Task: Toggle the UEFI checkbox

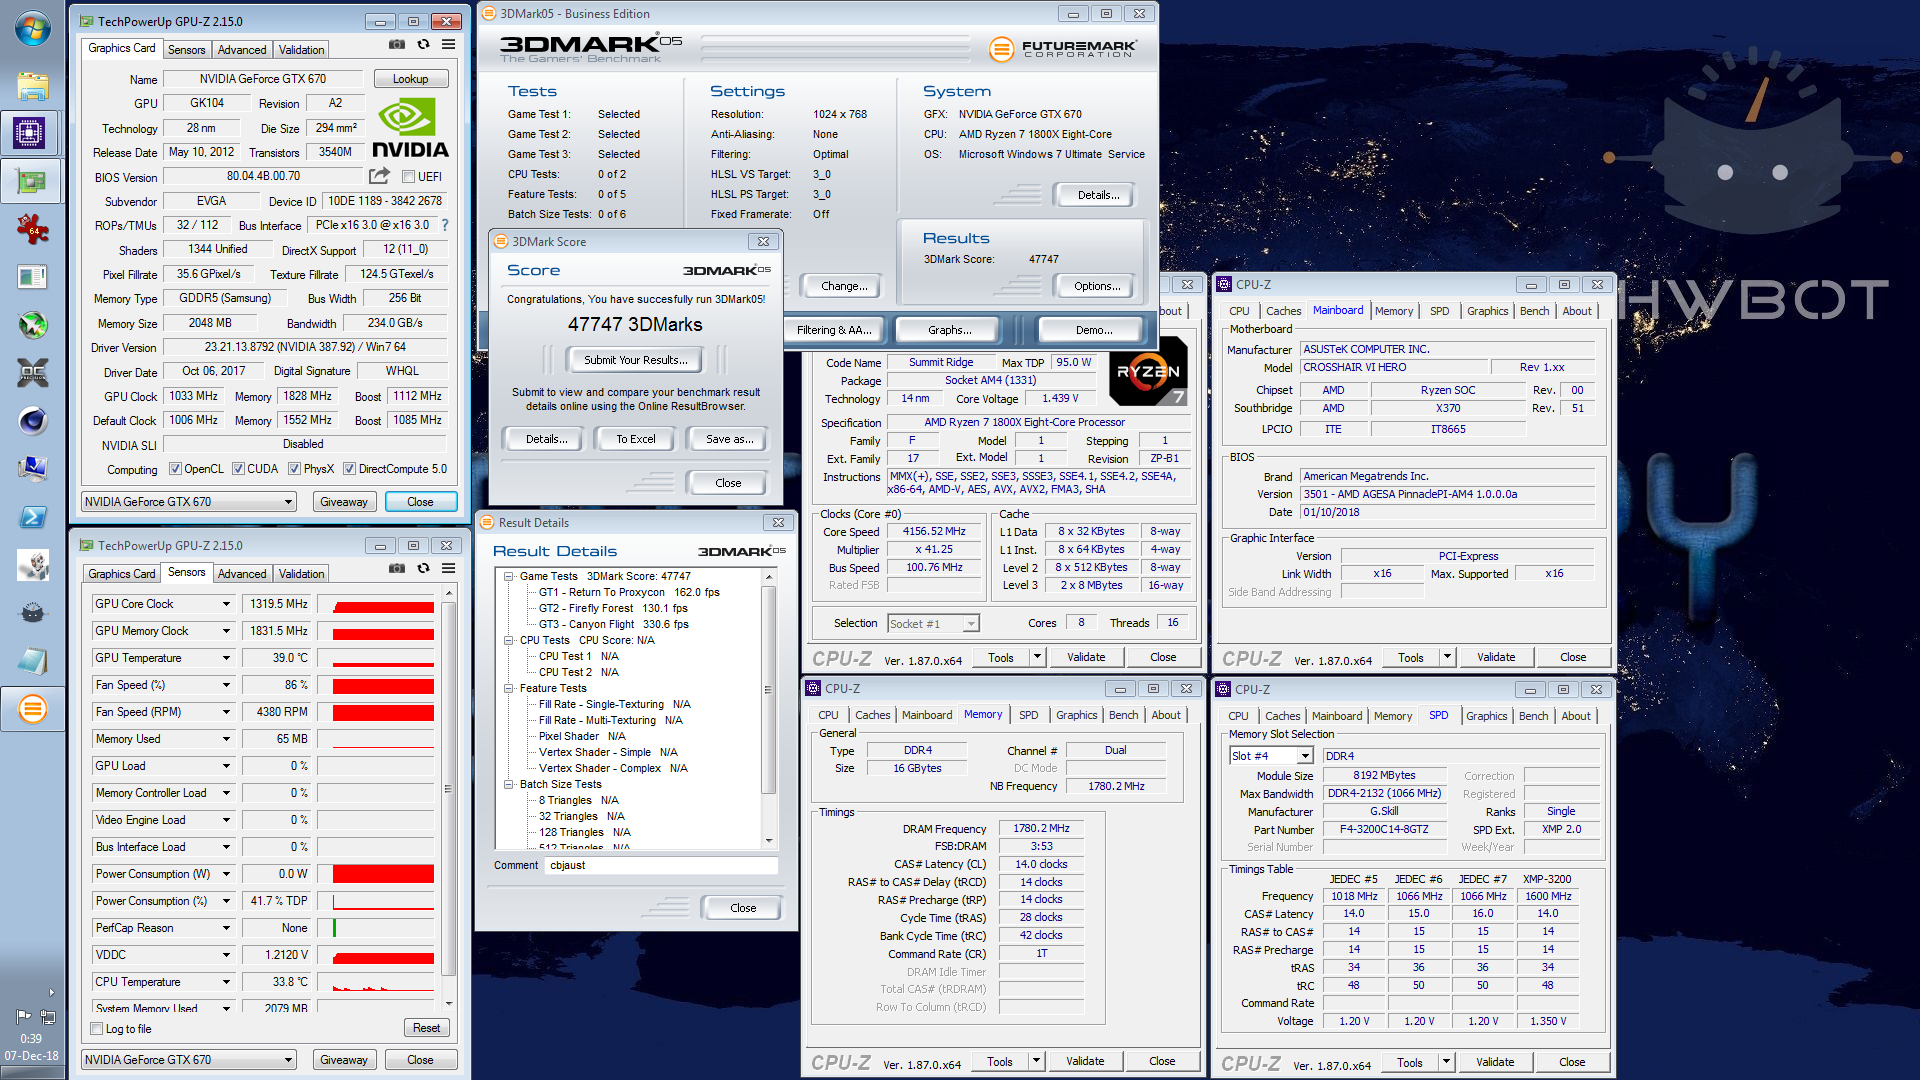Action: tap(408, 177)
